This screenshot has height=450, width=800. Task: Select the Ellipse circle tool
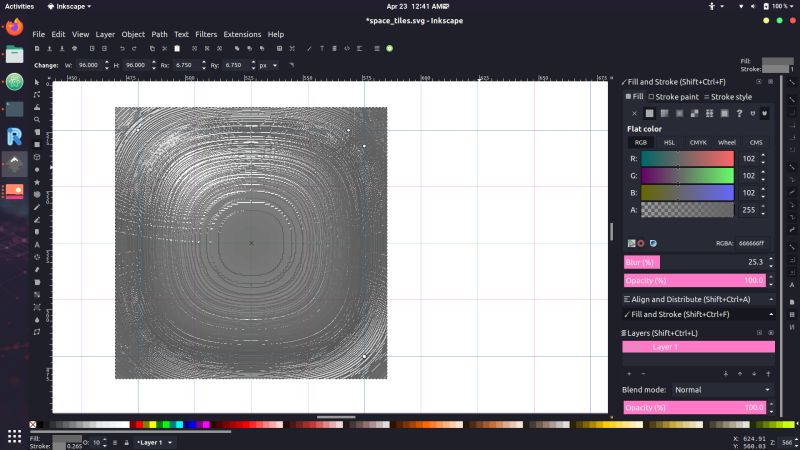(37, 169)
